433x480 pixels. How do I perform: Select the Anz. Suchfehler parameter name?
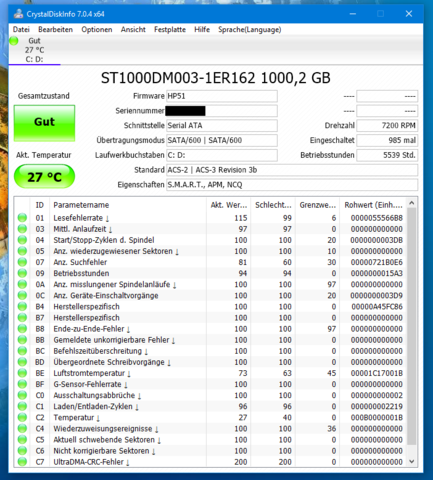pos(80,262)
